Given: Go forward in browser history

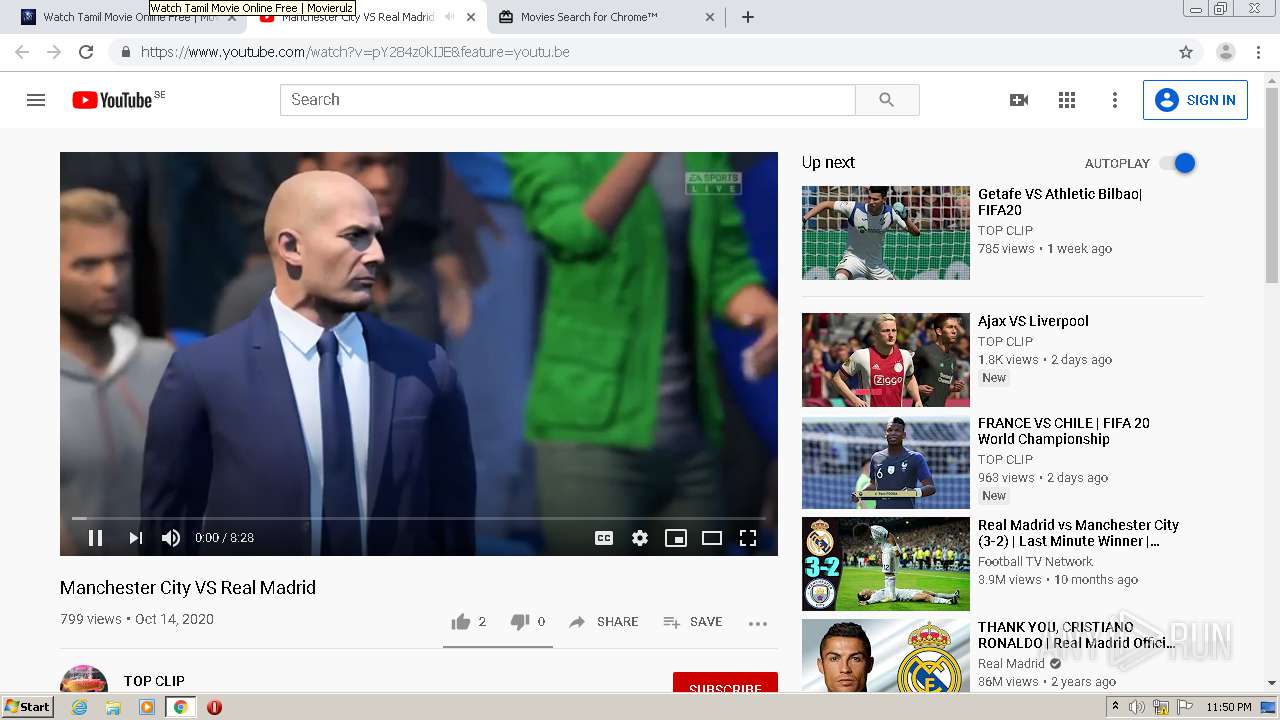Looking at the screenshot, I should click(x=54, y=52).
